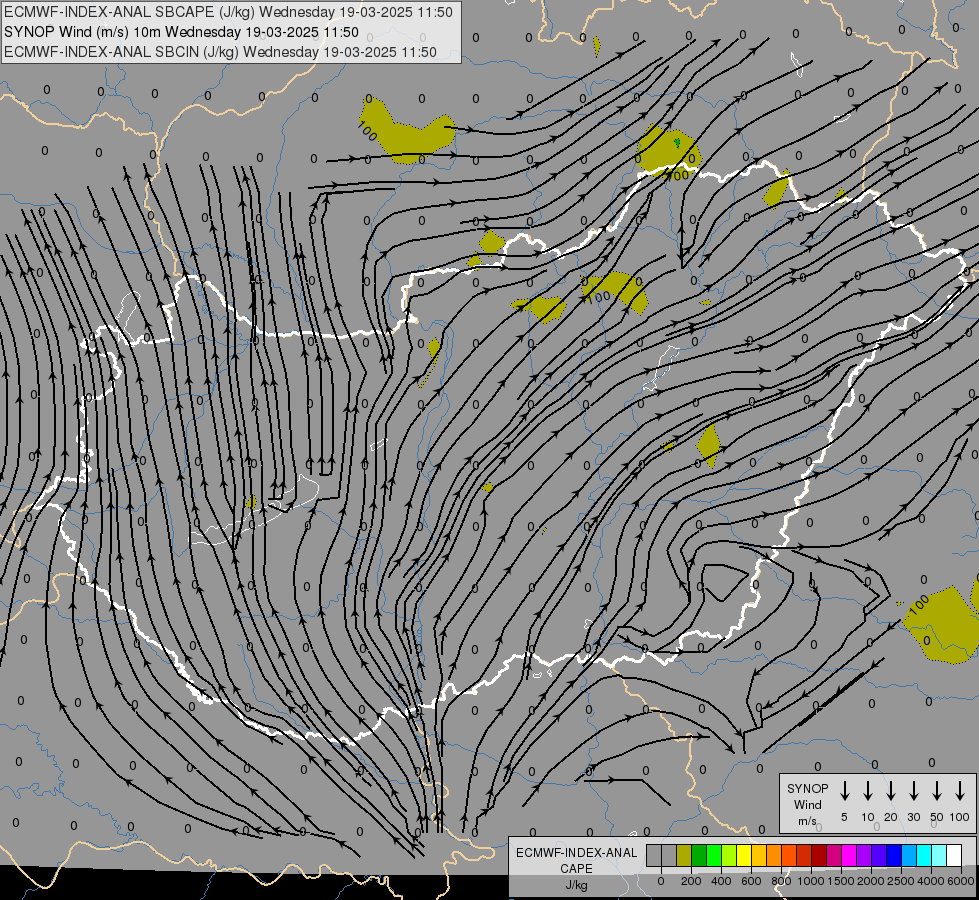Click the 400 tick label in CAPE legend

[x=721, y=881]
